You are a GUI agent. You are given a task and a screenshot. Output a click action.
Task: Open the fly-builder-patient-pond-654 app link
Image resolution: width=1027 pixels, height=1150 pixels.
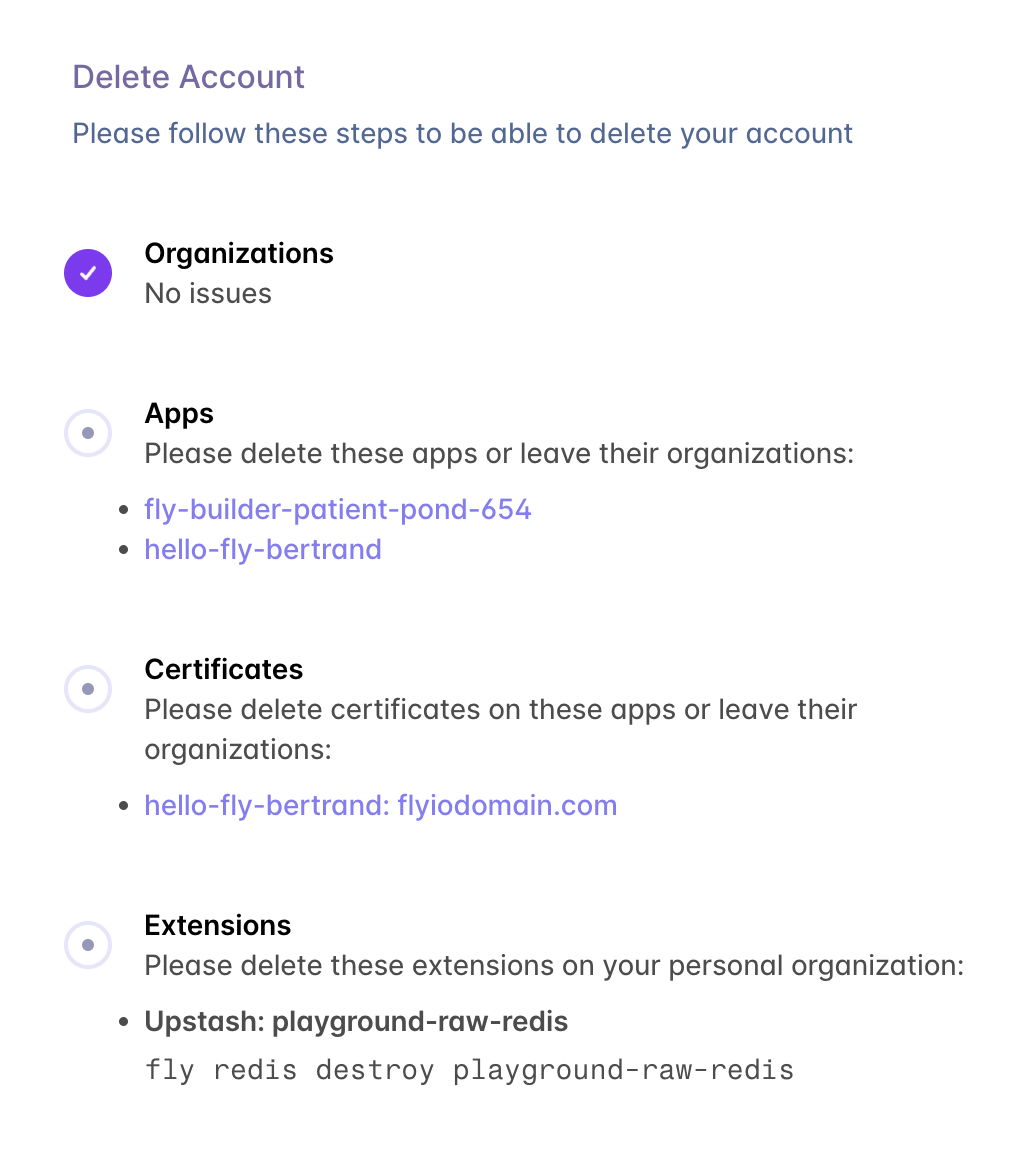tap(337, 509)
